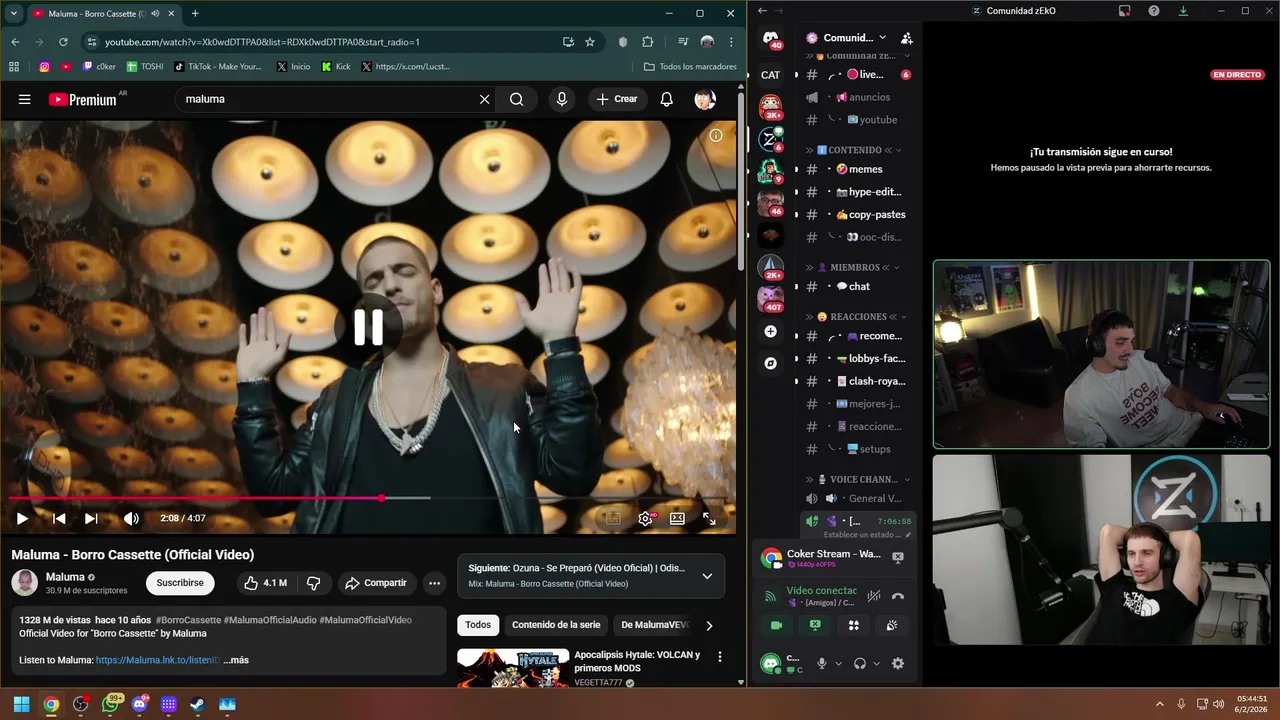Image resolution: width=1280 pixels, height=720 pixels.
Task: Clear the YouTube search text
Action: pyautogui.click(x=484, y=99)
